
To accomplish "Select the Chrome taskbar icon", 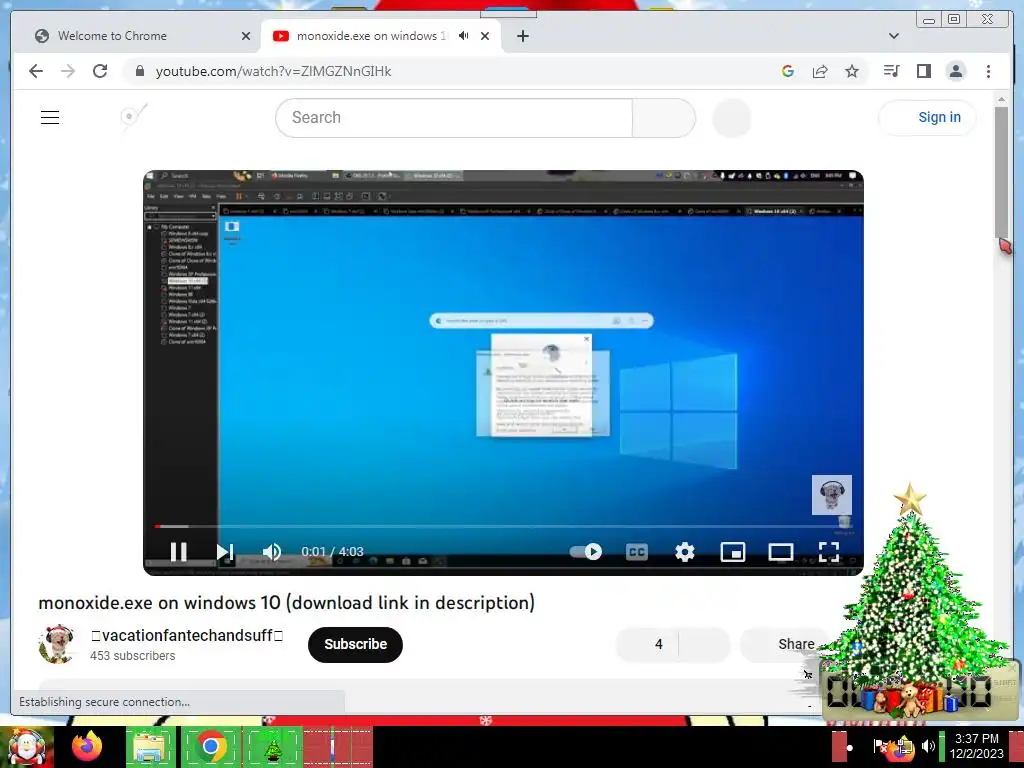I will point(210,746).
